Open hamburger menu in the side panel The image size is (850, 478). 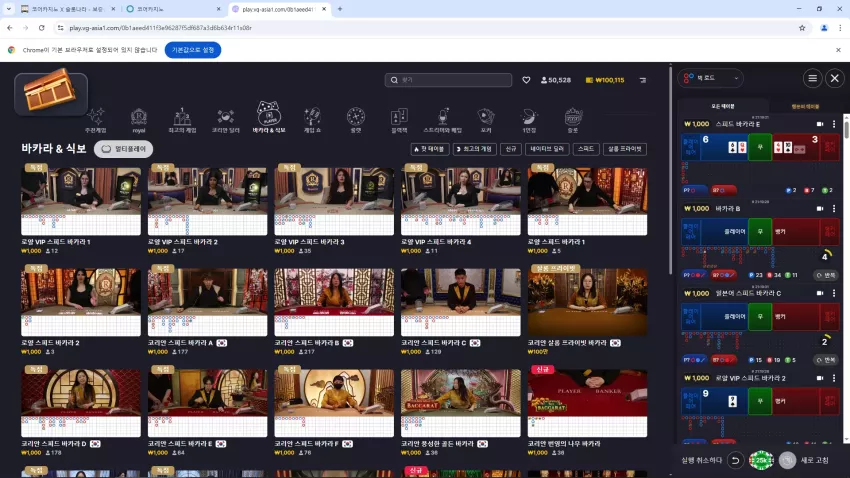pos(812,79)
